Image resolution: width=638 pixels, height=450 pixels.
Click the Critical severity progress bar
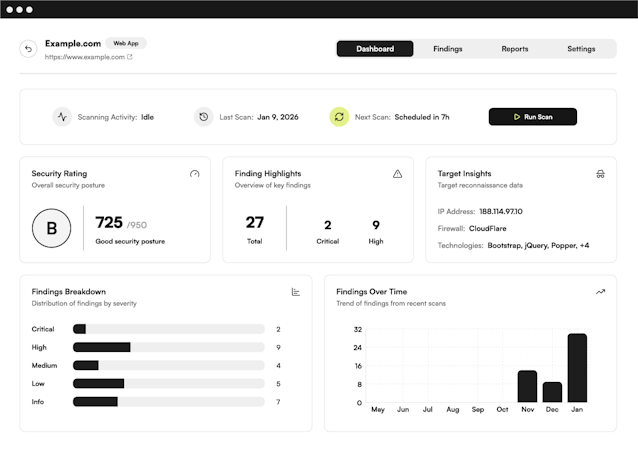168,329
